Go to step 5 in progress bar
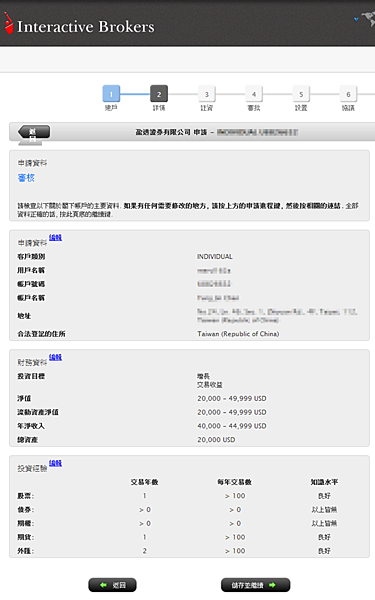Viewport: 375px width, 600px height. [x=301, y=94]
